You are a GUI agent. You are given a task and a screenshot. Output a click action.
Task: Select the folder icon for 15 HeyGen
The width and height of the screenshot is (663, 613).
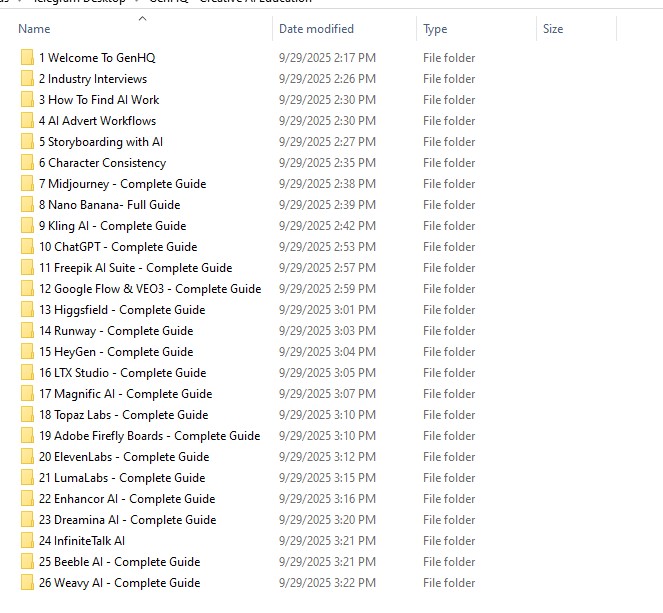click(x=27, y=352)
